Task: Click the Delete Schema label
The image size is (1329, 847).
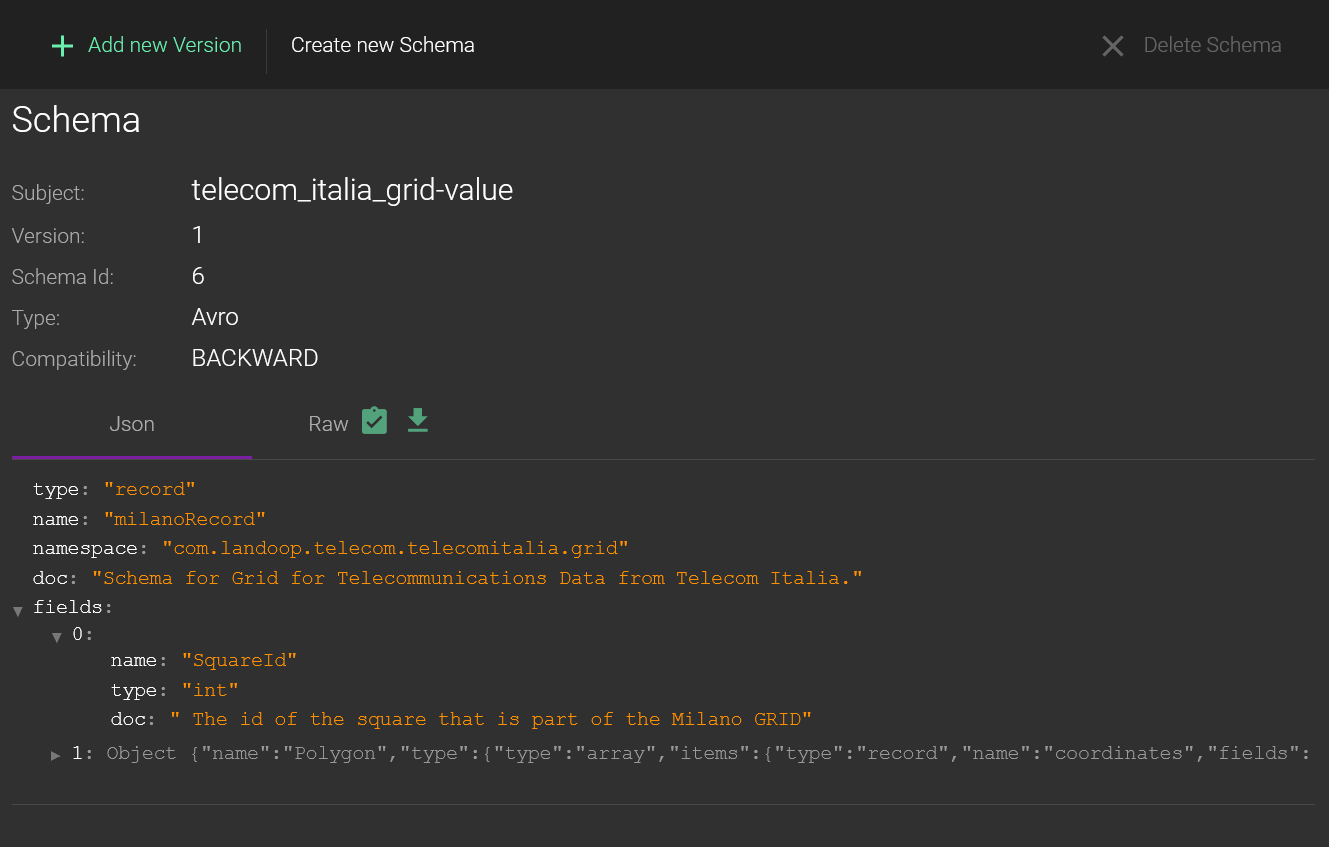Action: (x=1212, y=45)
